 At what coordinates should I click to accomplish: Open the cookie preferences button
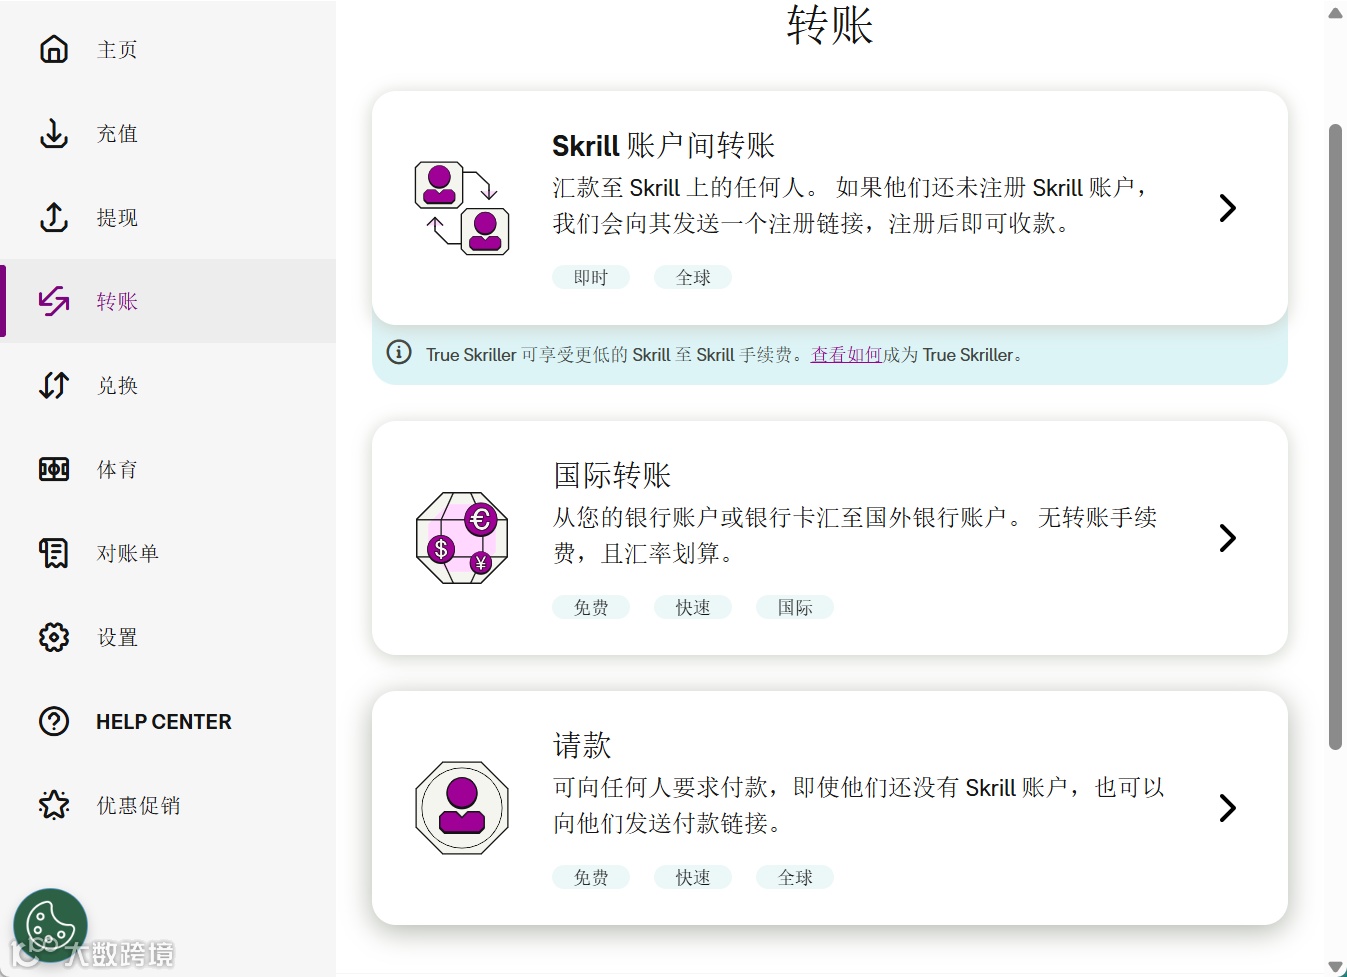[x=50, y=926]
